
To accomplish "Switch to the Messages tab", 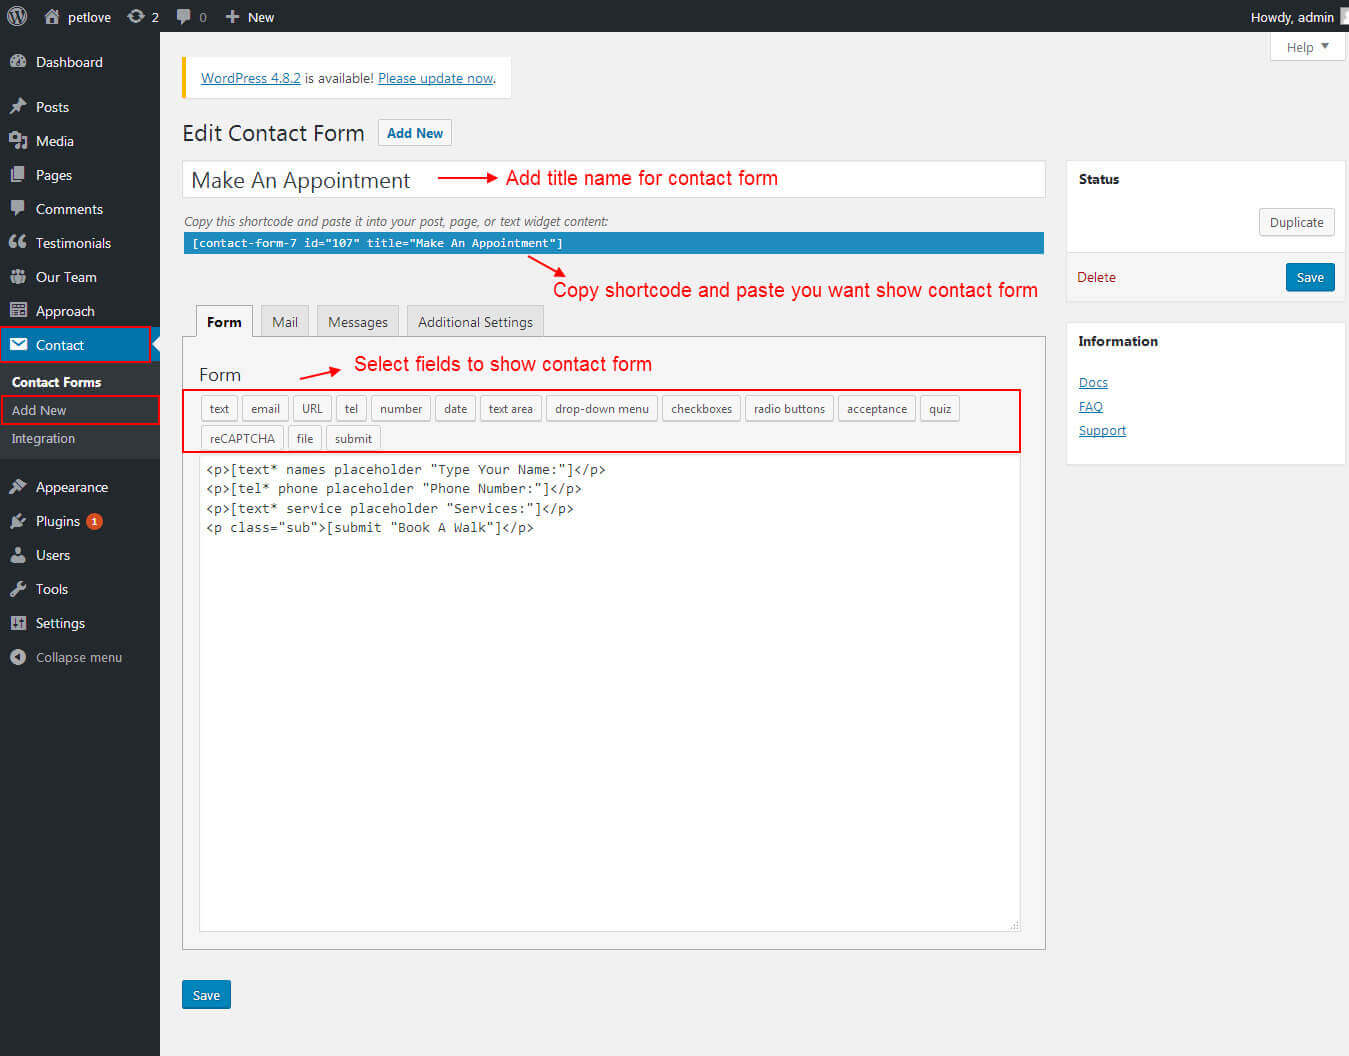I will [x=358, y=322].
